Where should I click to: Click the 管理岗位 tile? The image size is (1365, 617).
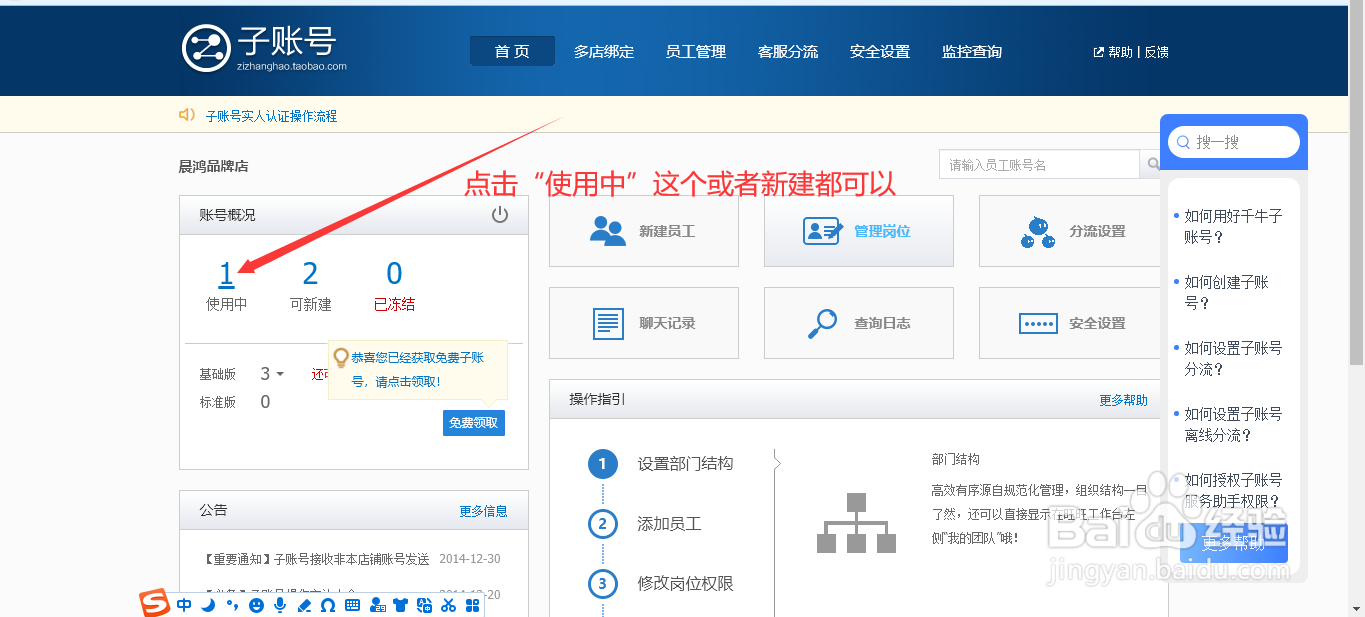coord(859,231)
